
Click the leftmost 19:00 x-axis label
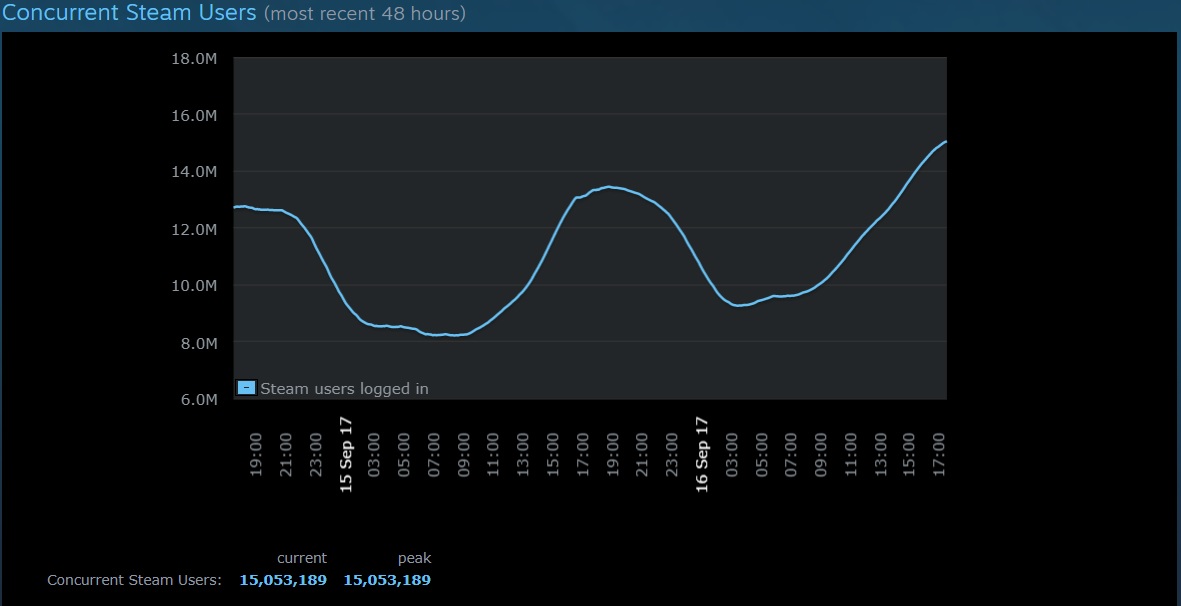click(256, 455)
